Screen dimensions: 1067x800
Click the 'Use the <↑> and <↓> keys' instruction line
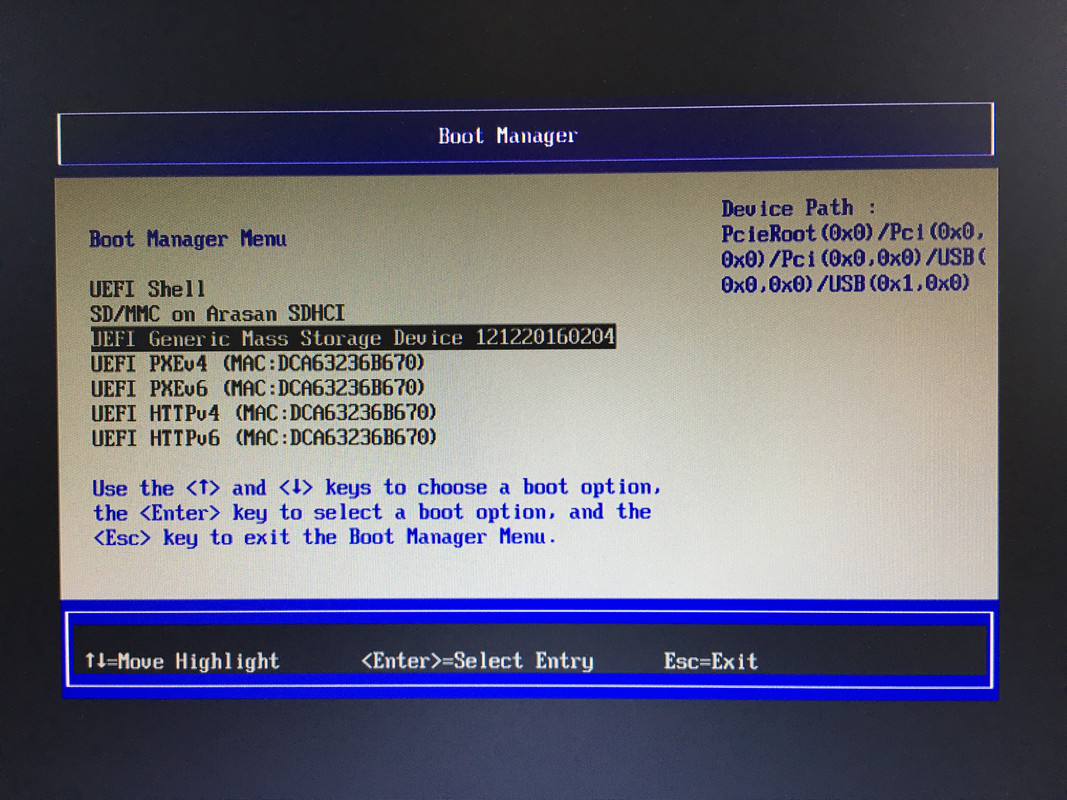click(x=376, y=488)
